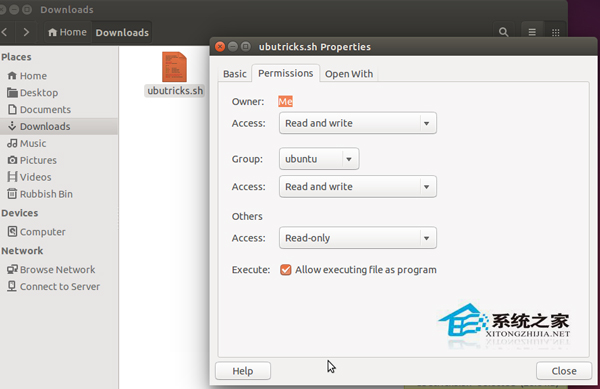The height and width of the screenshot is (389, 600).
Task: Switch to grid view icon
Action: pos(556,32)
